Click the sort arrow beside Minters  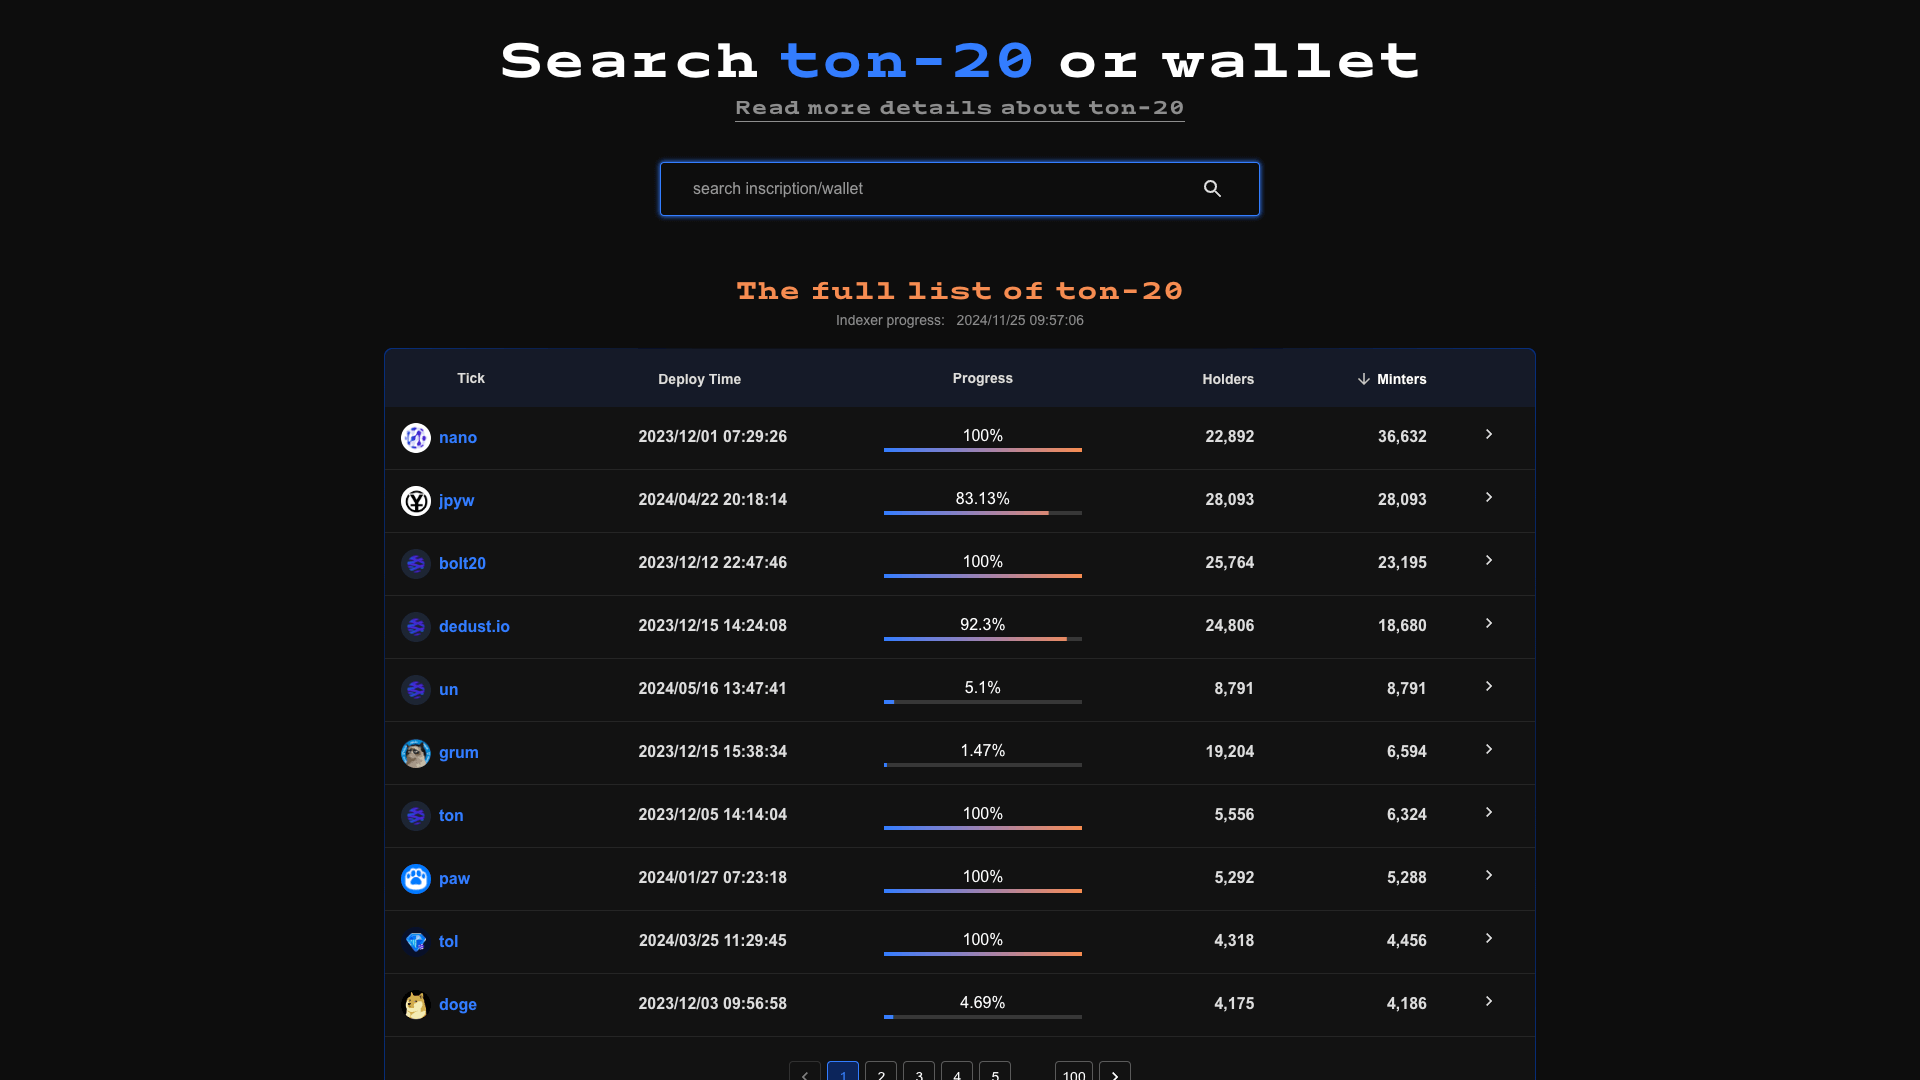1363,379
